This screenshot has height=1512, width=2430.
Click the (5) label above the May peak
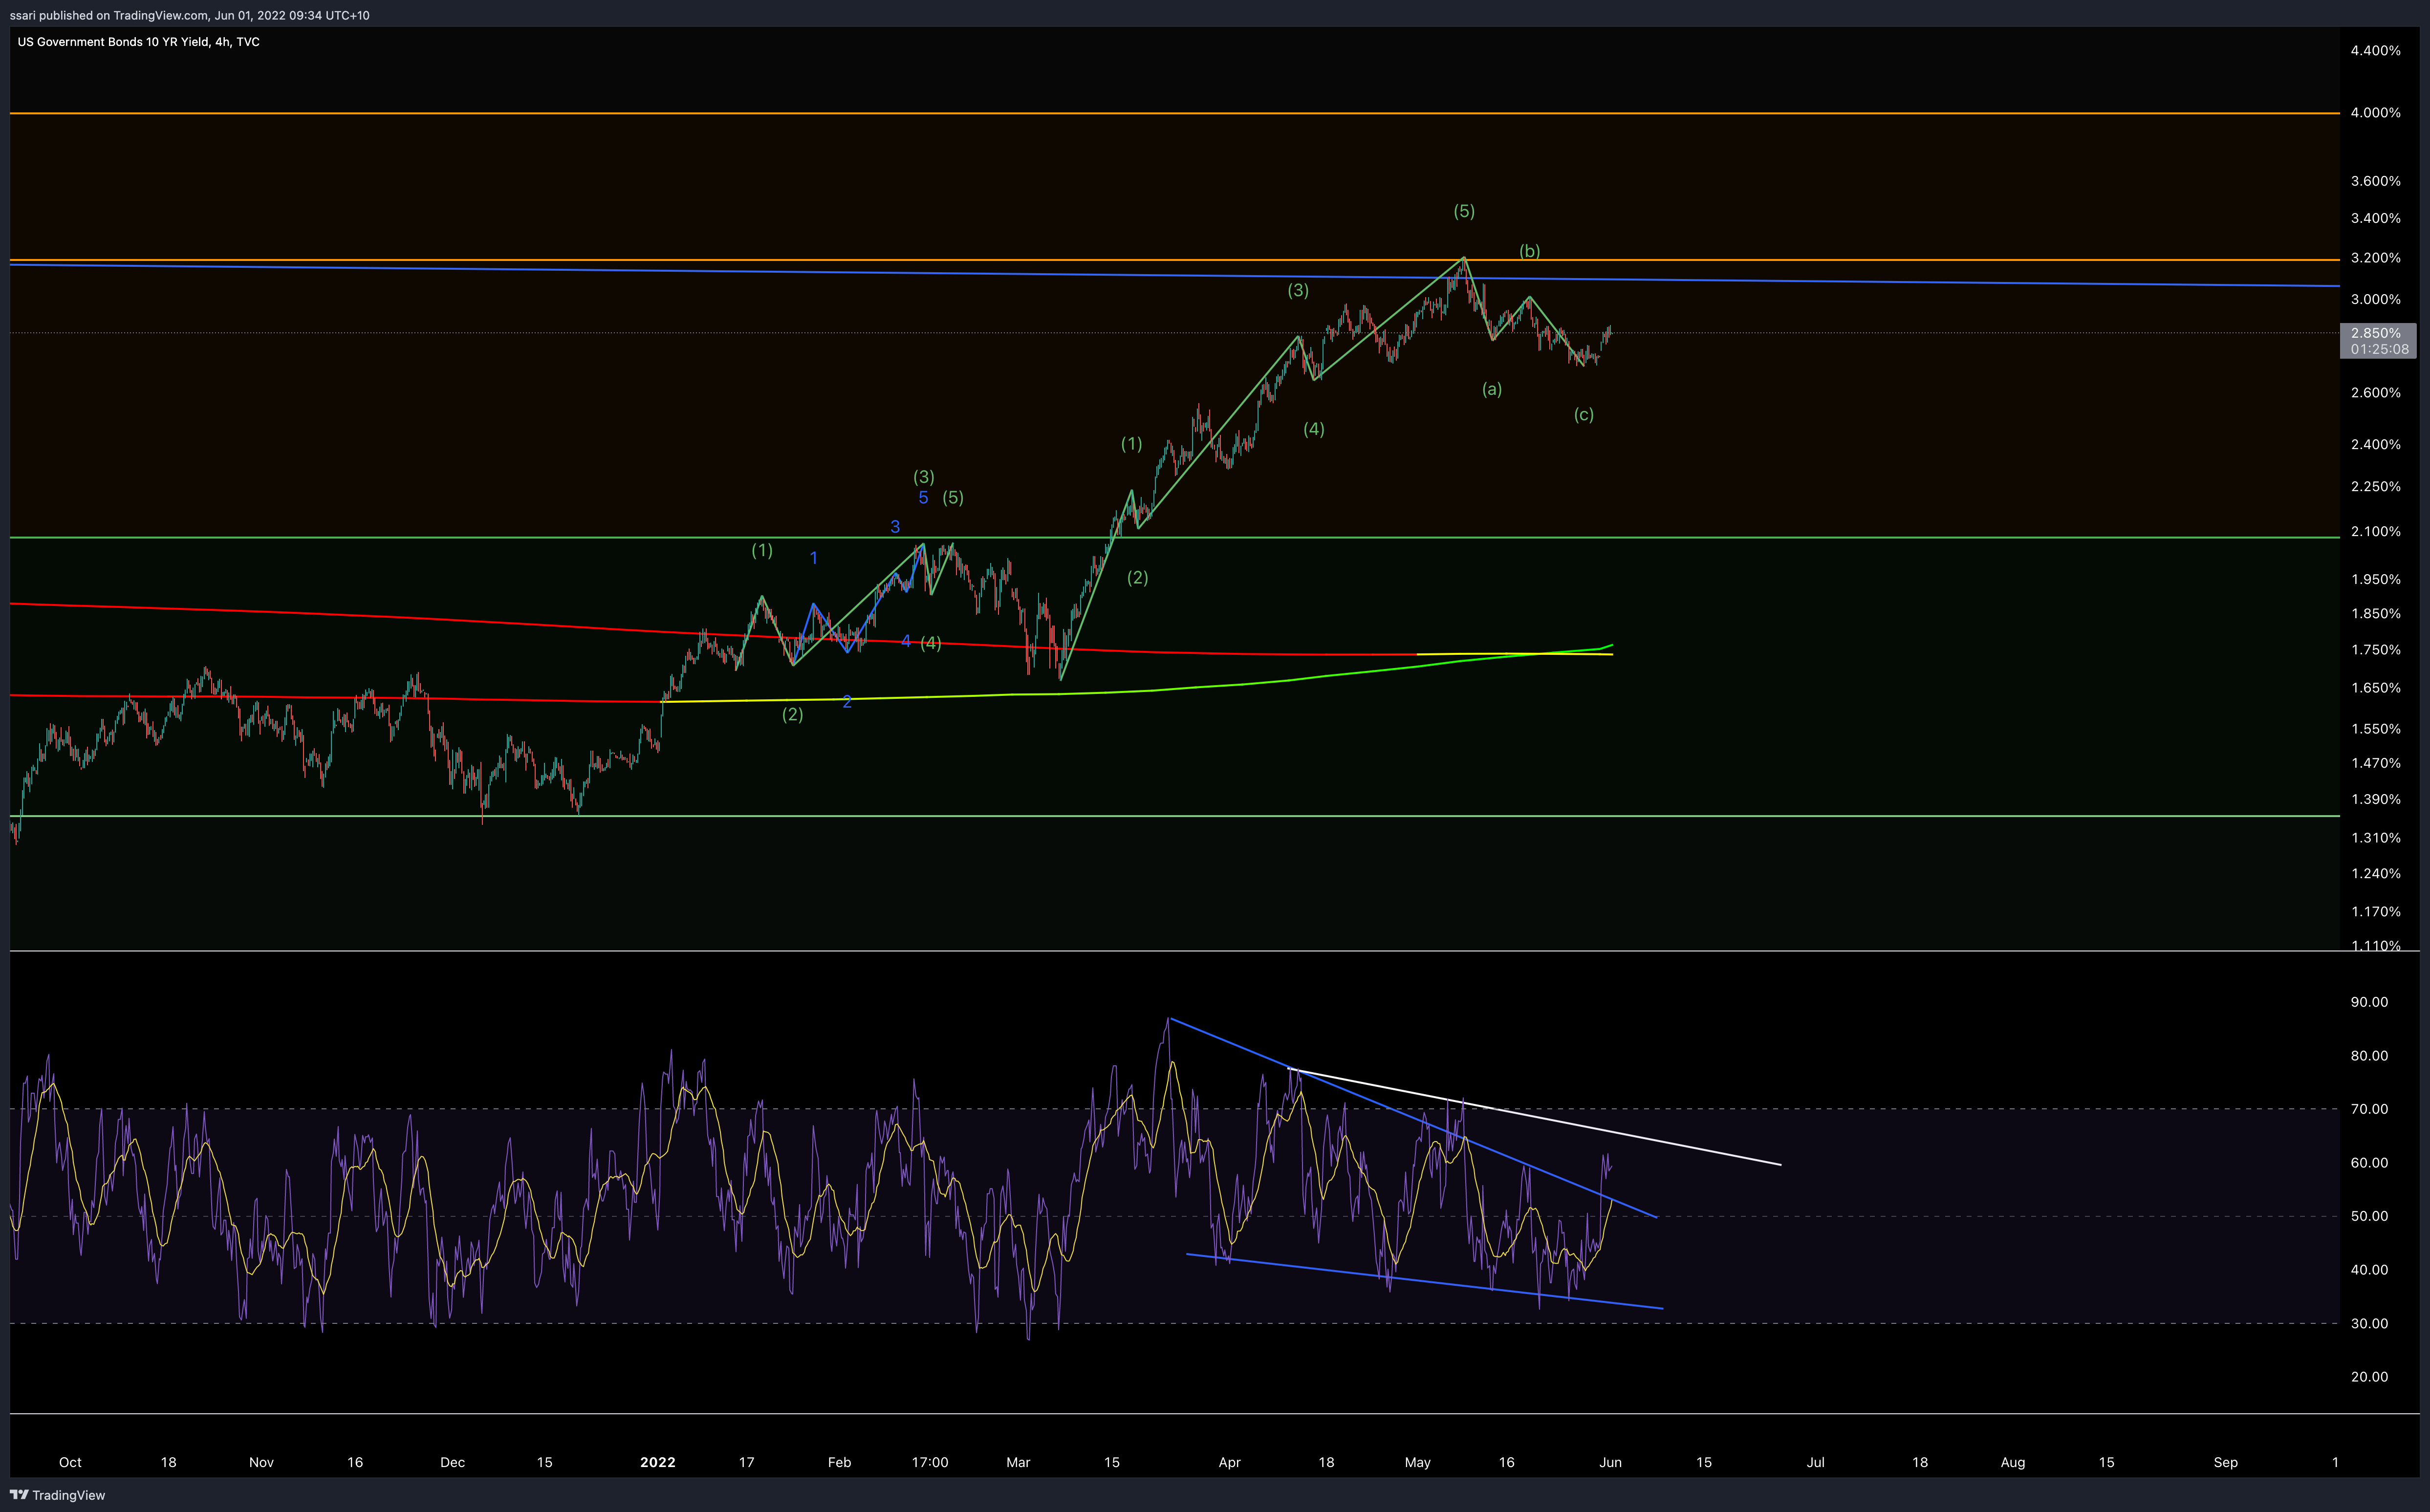pyautogui.click(x=1463, y=211)
